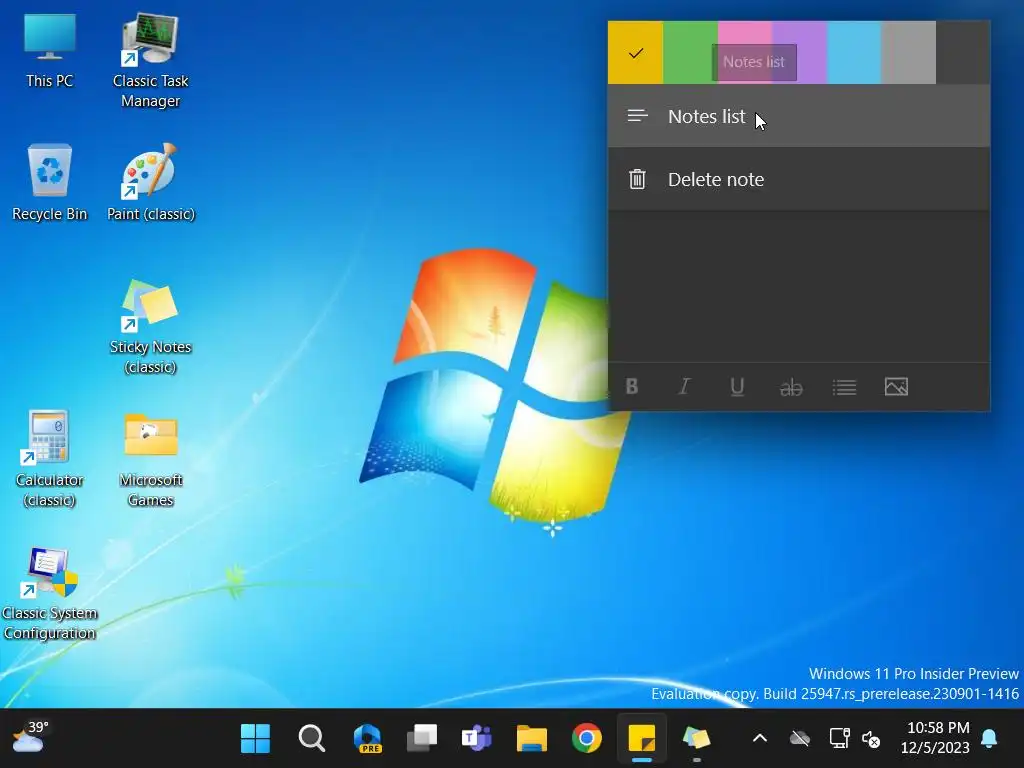Select the Classic Task Manager shortcut
Viewport: 1024px width, 768px height.
[150, 60]
